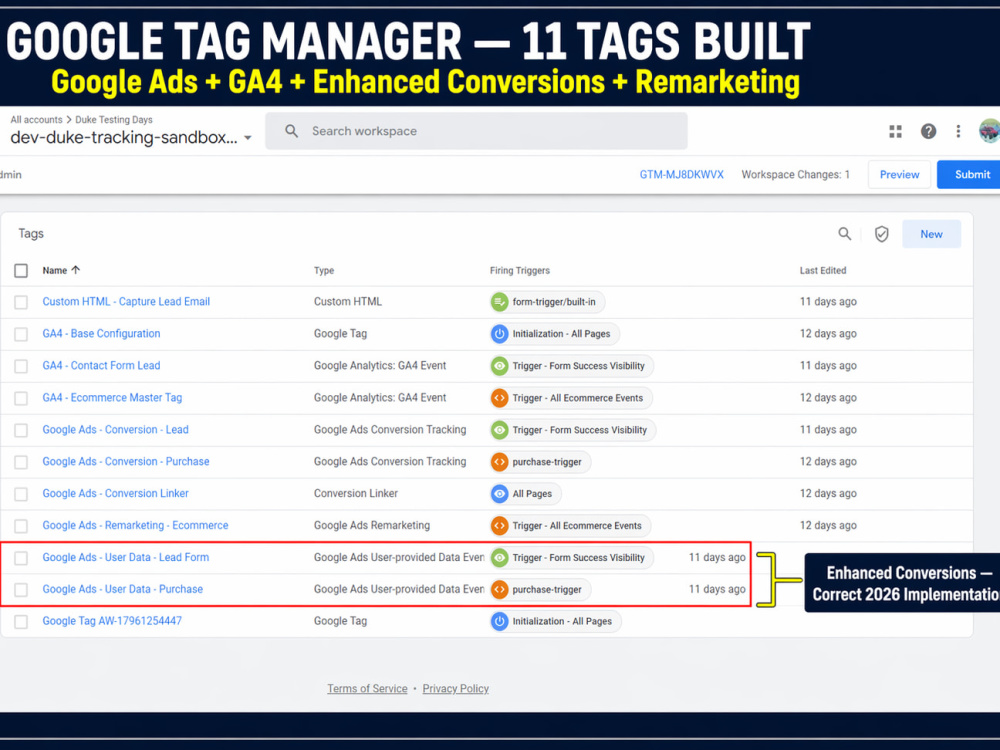Click the purchase-trigger chip in Conversion - Purchase row
The height and width of the screenshot is (750, 1000).
pyautogui.click(x=540, y=462)
